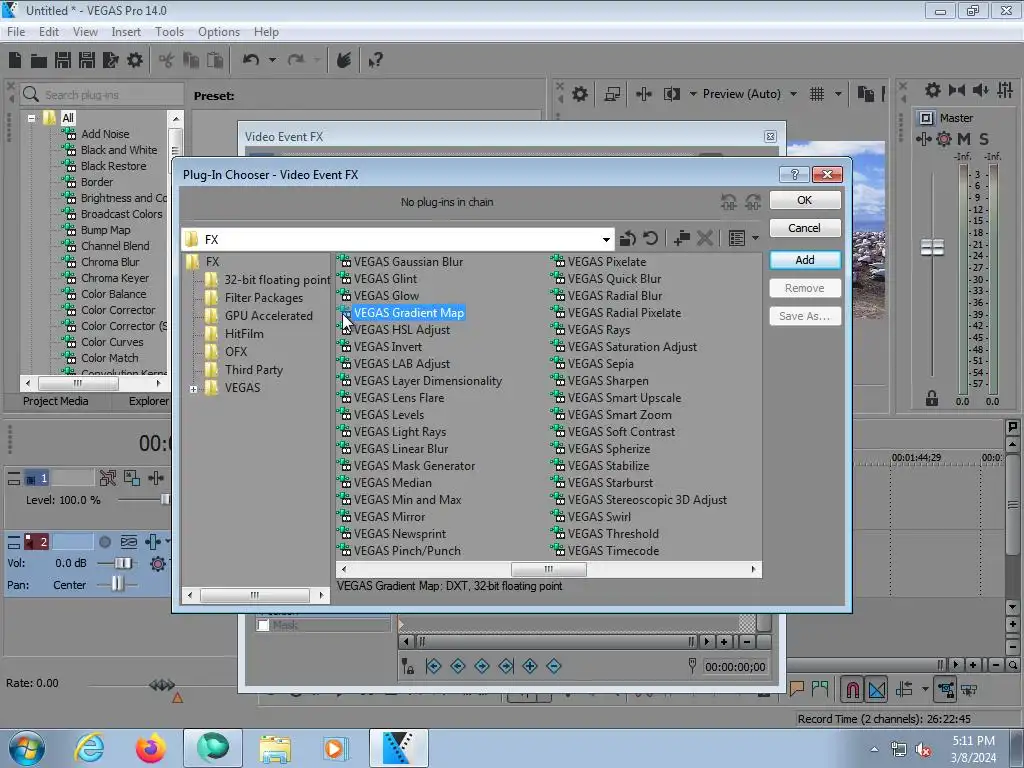Screen dimensions: 1024x768
Task: Open the File menu
Action: click(x=16, y=31)
